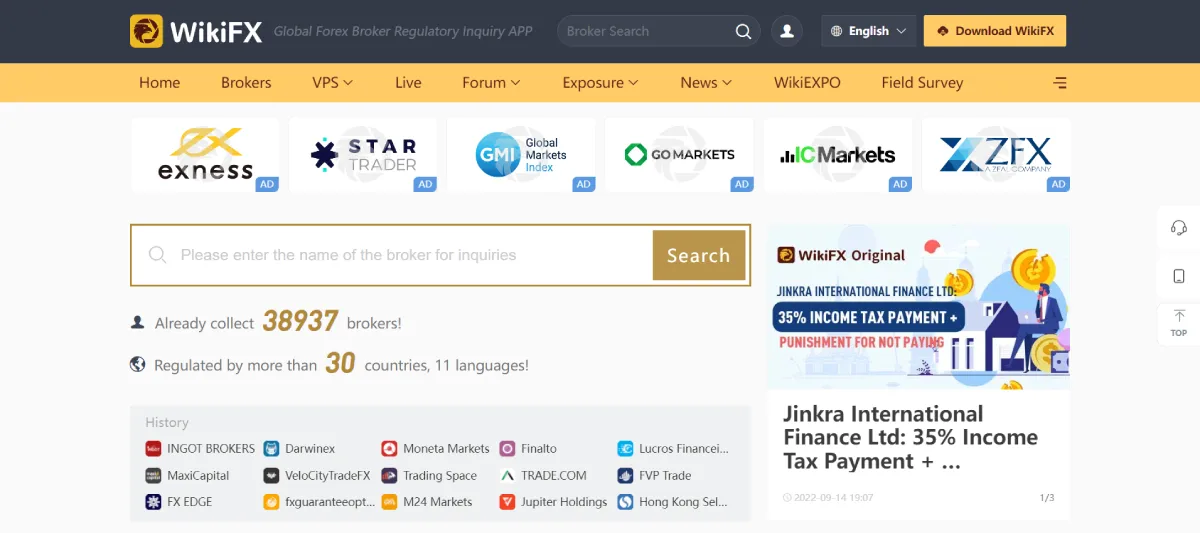
Task: Click the FX EDGE logo icon
Action: 154,502
